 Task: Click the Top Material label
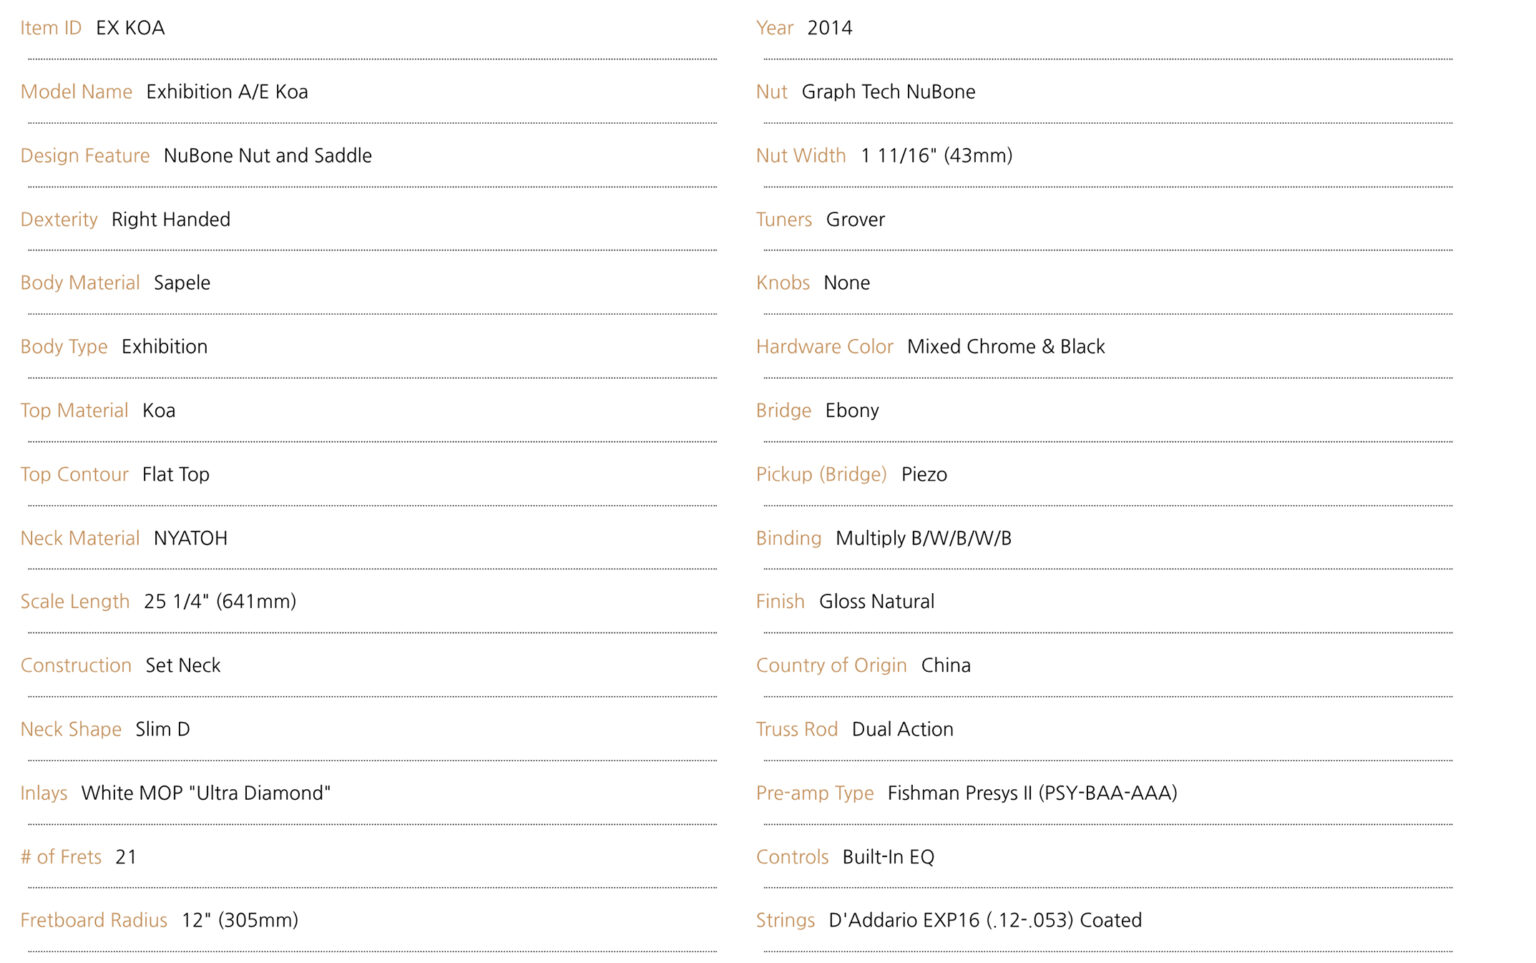[74, 411]
